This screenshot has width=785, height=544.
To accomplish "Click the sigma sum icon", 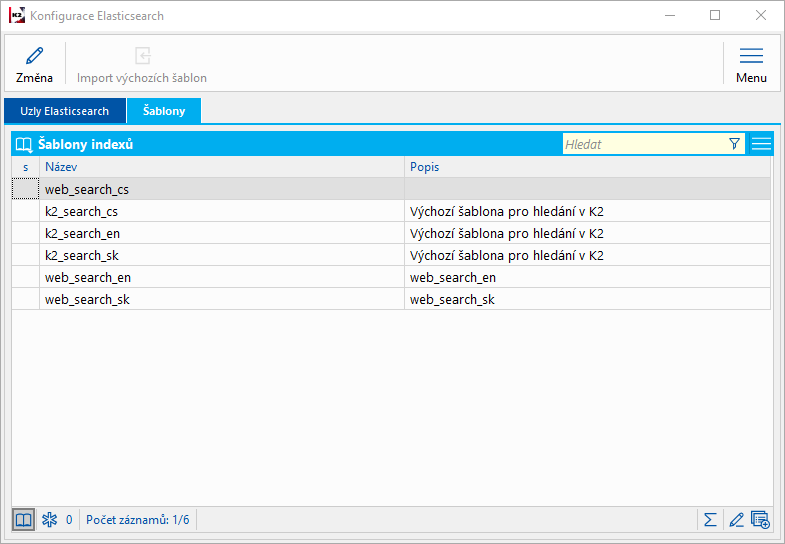I will 710,520.
